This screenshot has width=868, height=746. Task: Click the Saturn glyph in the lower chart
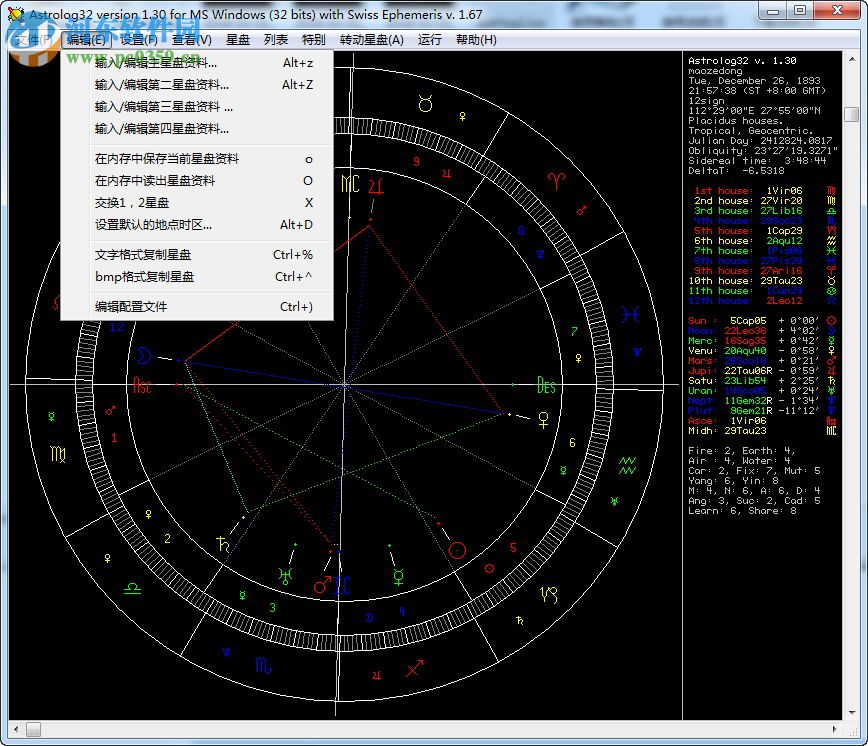point(223,544)
